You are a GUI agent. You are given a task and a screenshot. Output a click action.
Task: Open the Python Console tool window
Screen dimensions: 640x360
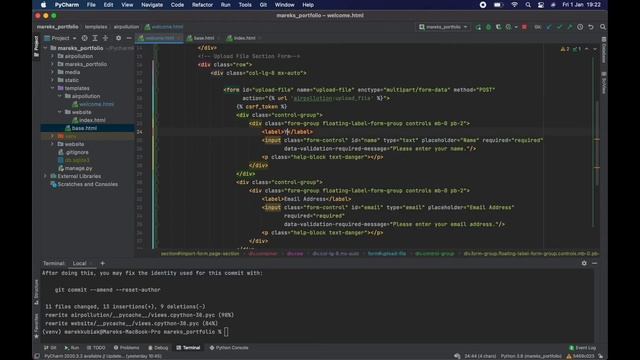click(229, 348)
